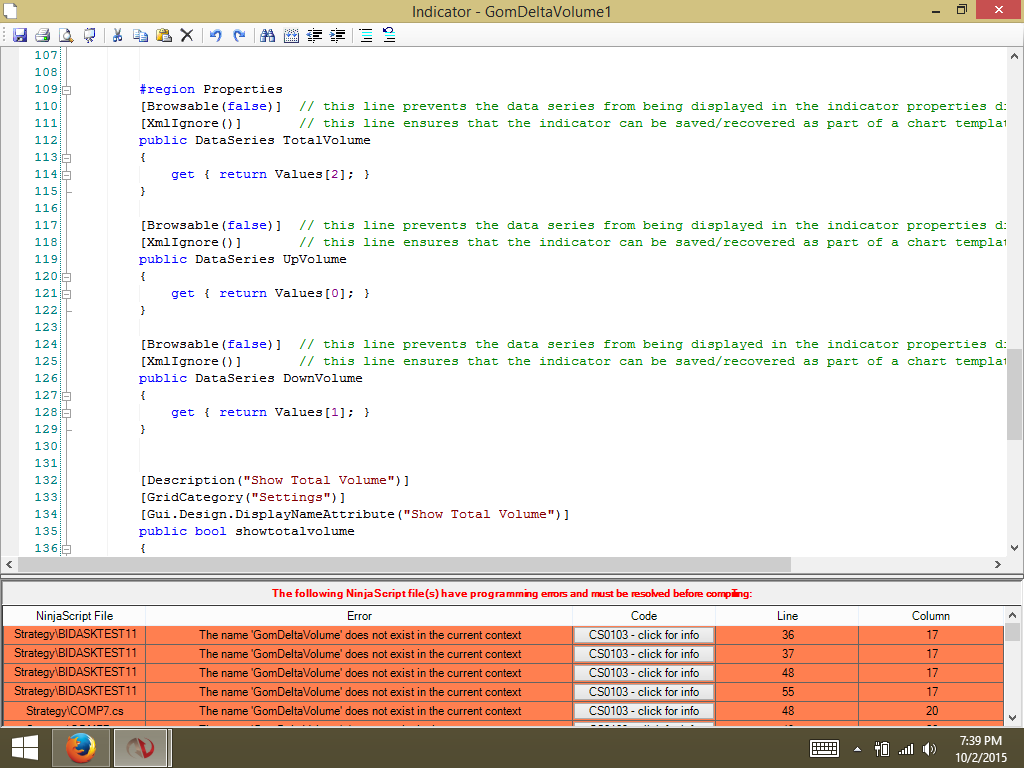Place cursor on 'public bool showtotalvolume' line

click(x=247, y=531)
